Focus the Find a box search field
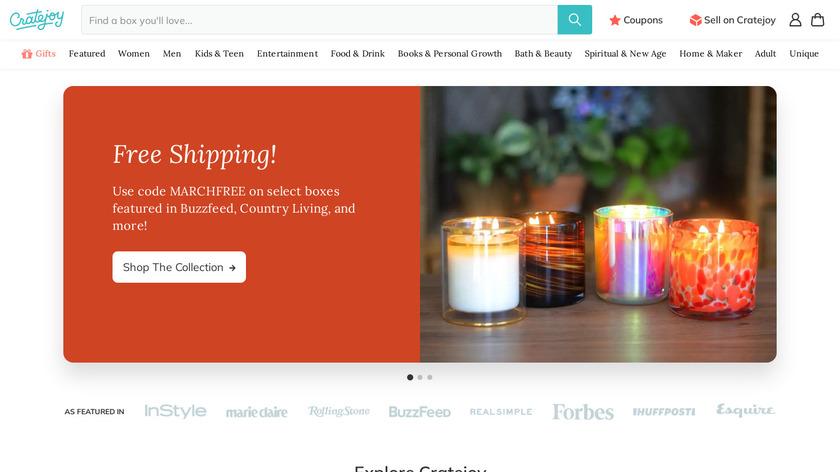 click(x=319, y=20)
